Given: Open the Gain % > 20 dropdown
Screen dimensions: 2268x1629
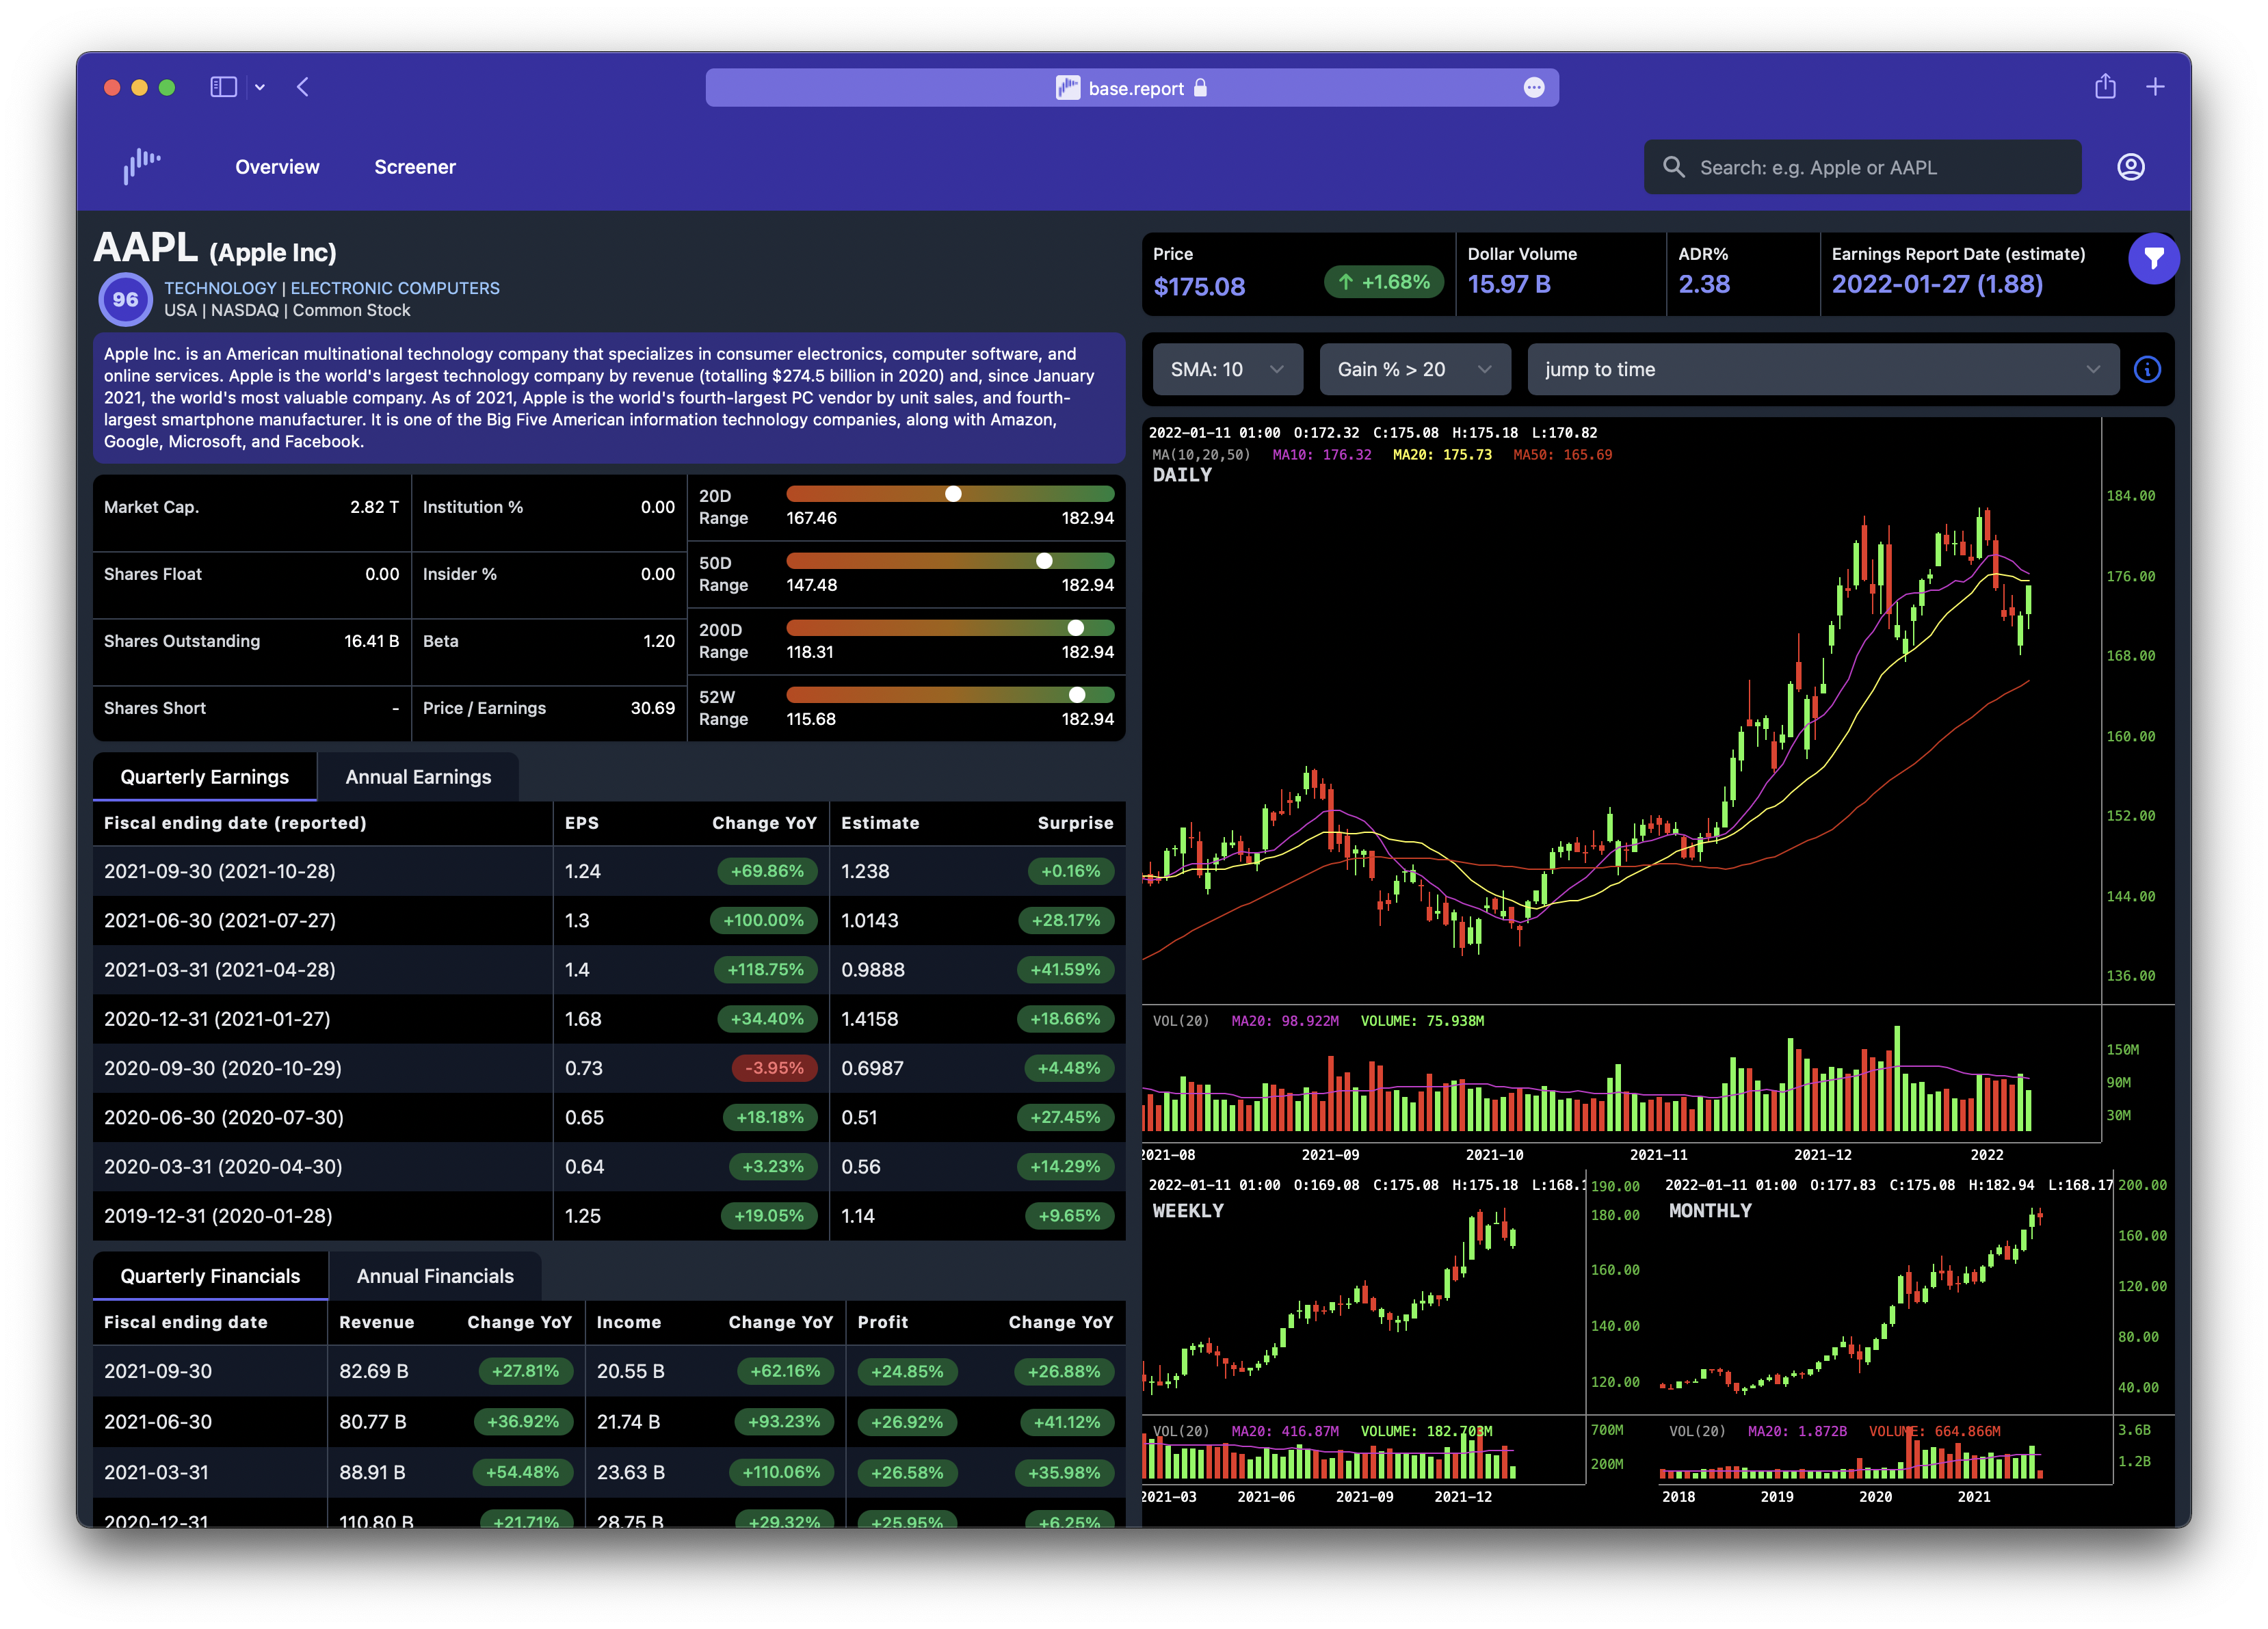Looking at the screenshot, I should click(1414, 369).
